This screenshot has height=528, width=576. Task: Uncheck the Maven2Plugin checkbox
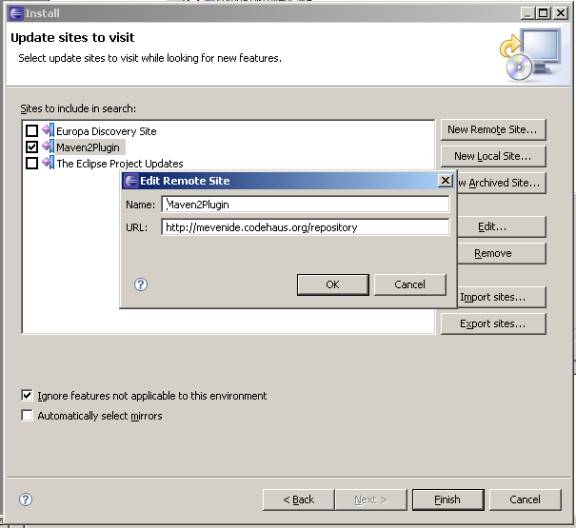point(32,147)
